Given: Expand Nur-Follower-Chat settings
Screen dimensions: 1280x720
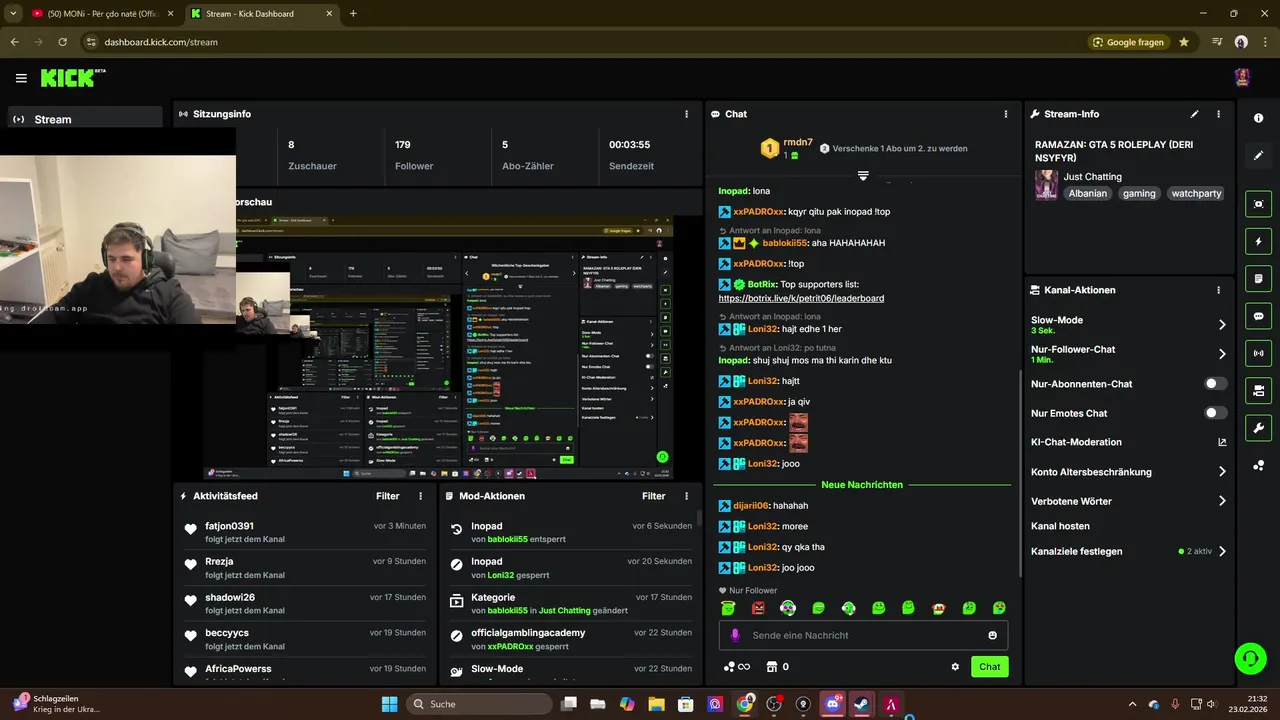Looking at the screenshot, I should click(1222, 354).
